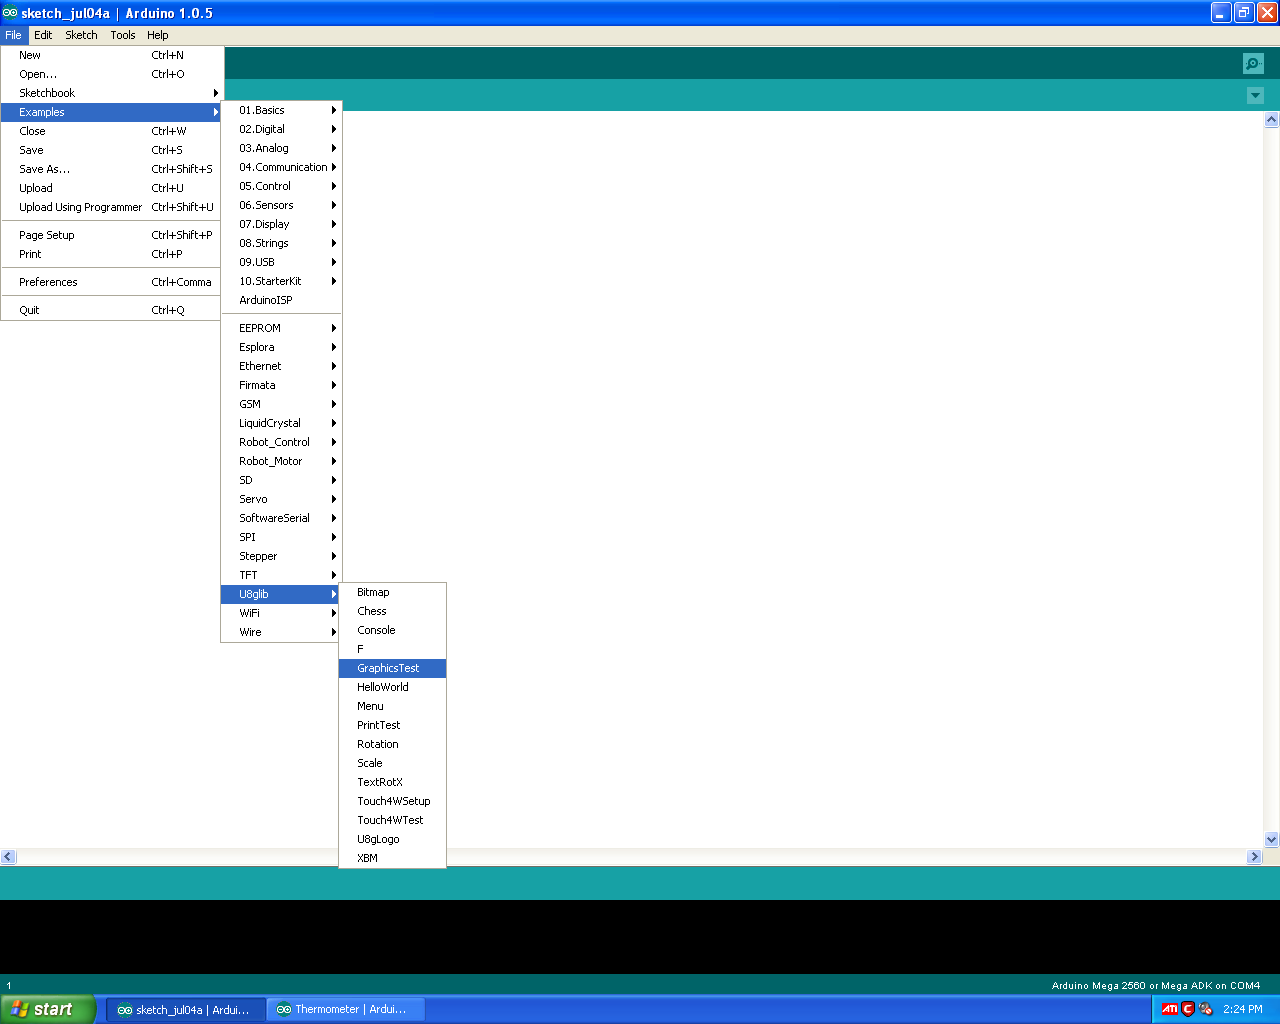Screen dimensions: 1280x1024
Task: Expand 05.Control examples submenu
Action: pyautogui.click(x=281, y=186)
